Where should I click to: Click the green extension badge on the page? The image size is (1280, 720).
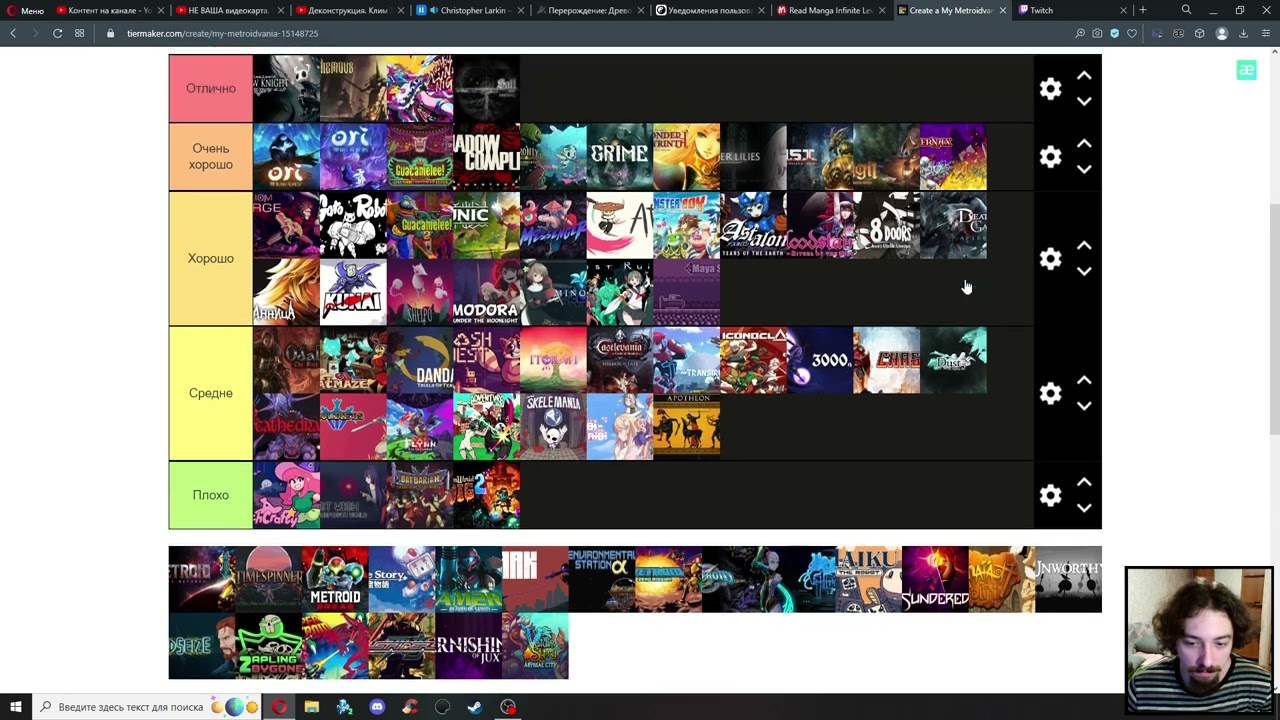1246,70
